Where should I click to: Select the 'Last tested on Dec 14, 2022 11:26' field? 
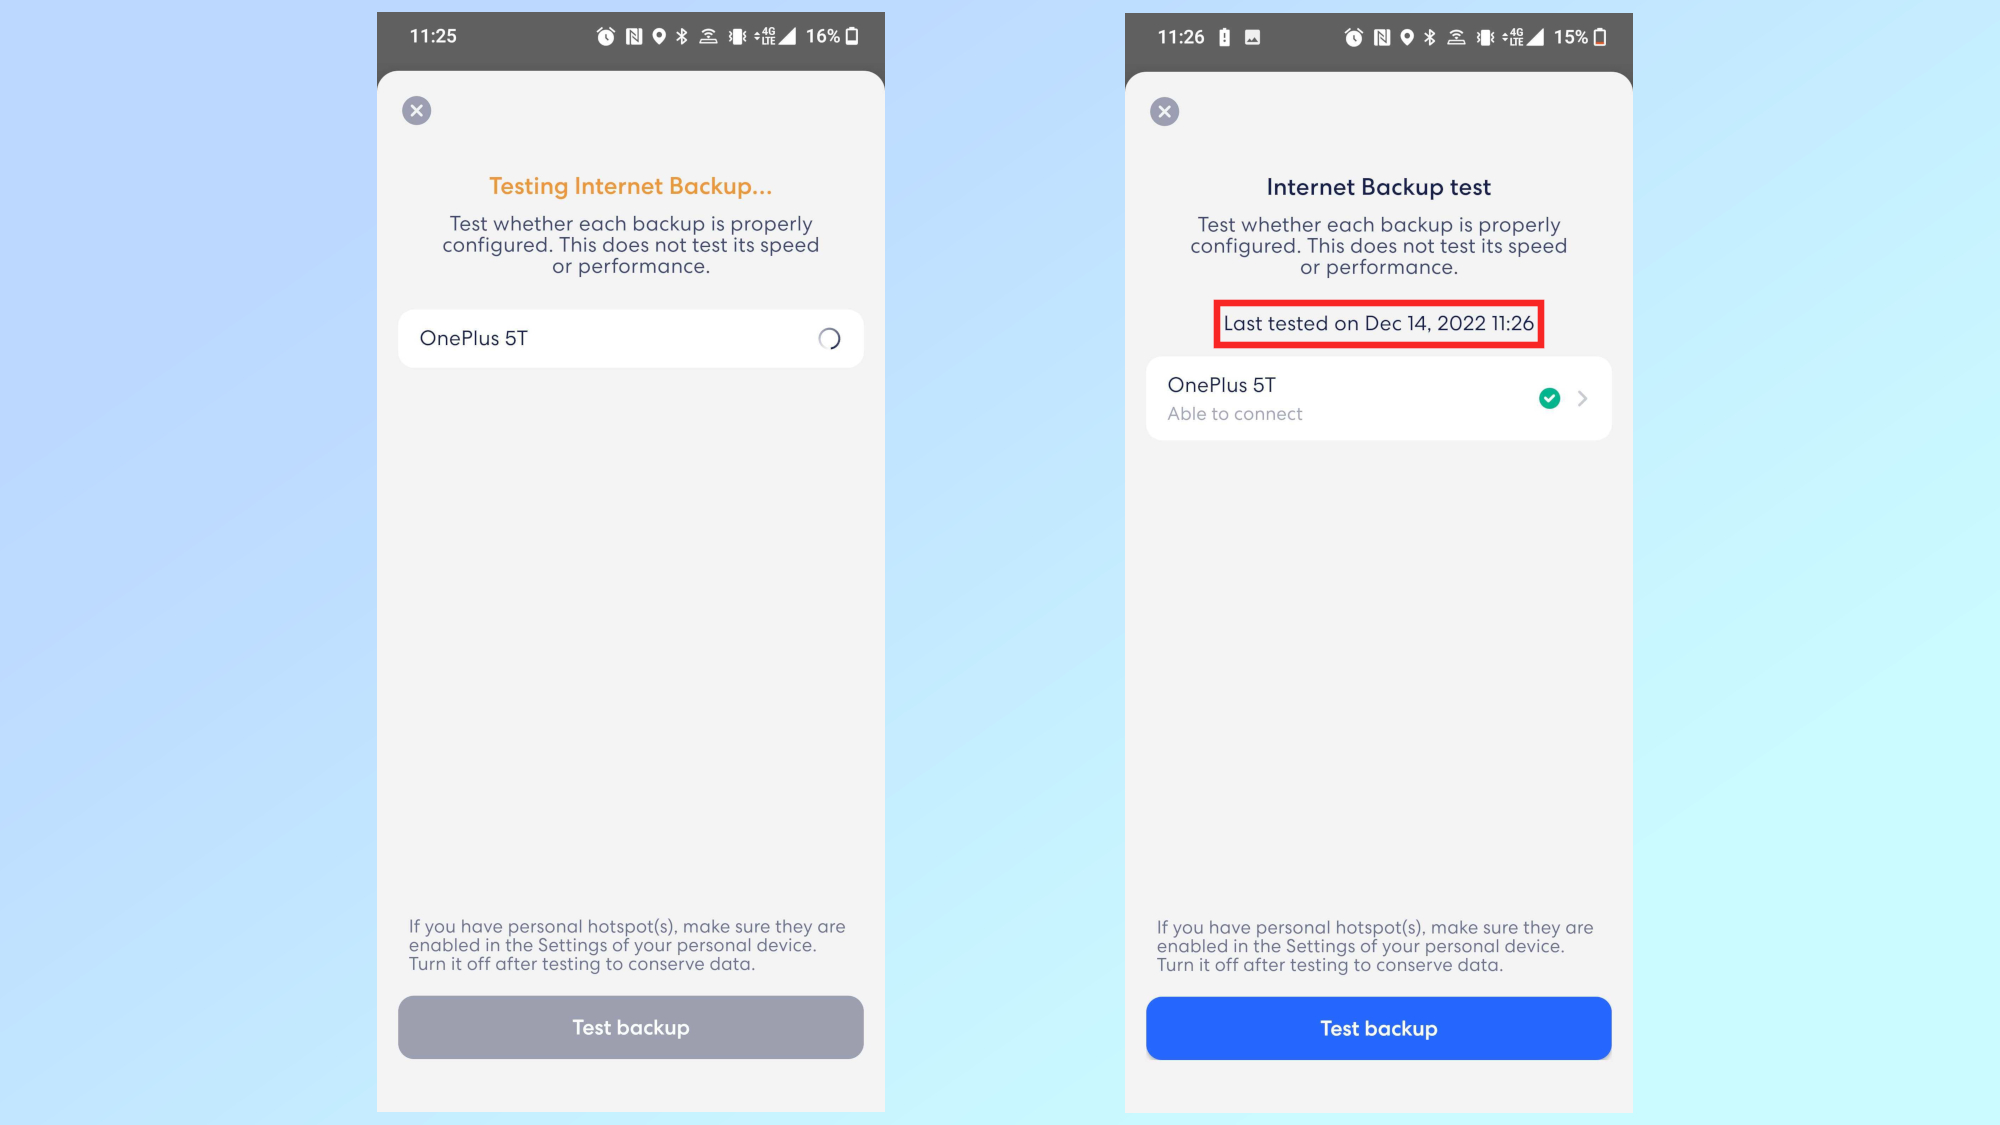1378,323
